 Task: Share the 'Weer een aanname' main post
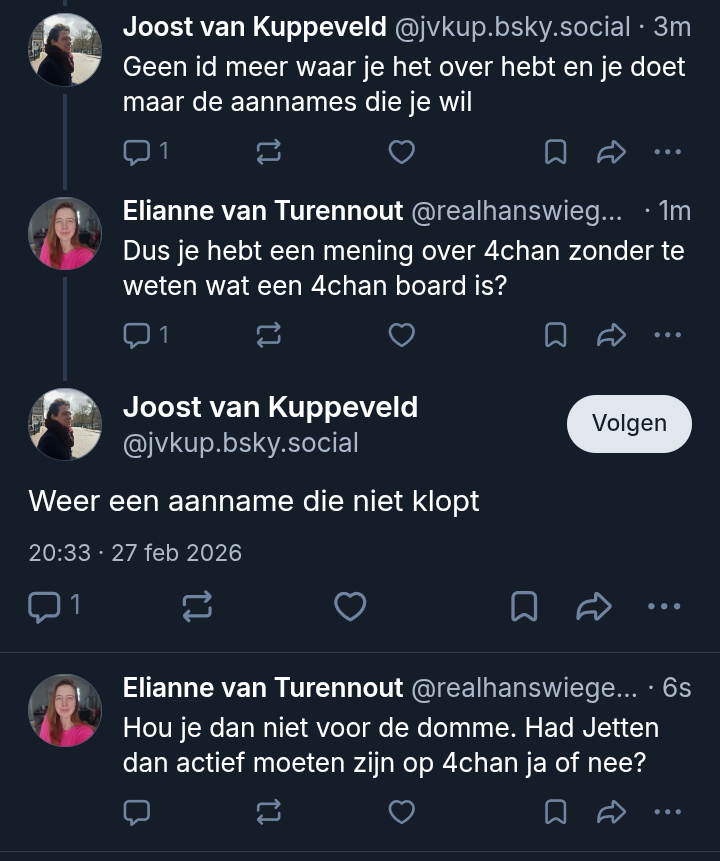594,606
